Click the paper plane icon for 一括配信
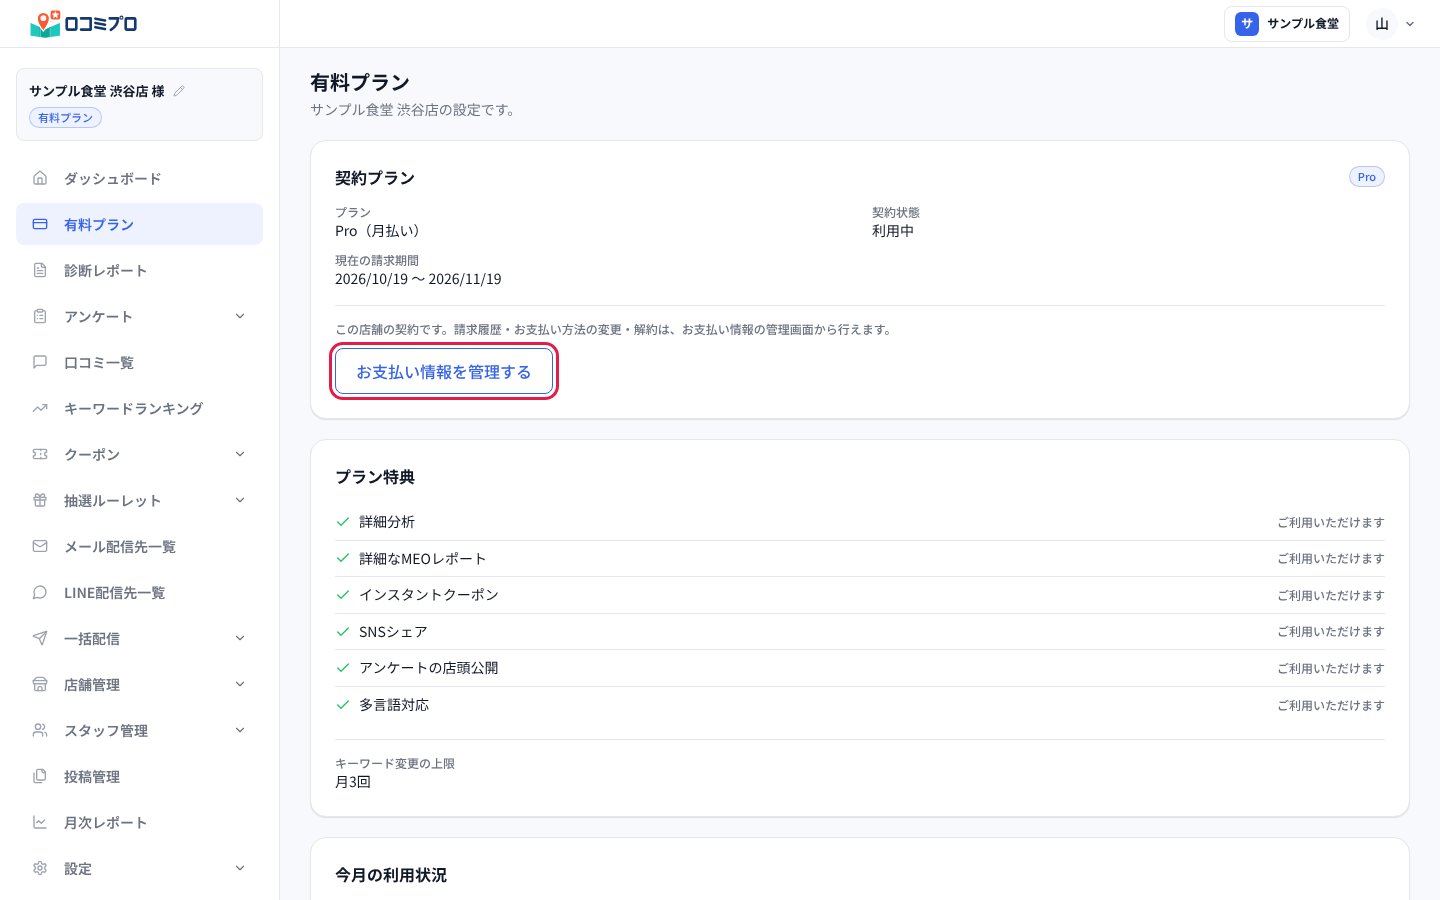Screen dimensions: 1440x900 point(40,638)
